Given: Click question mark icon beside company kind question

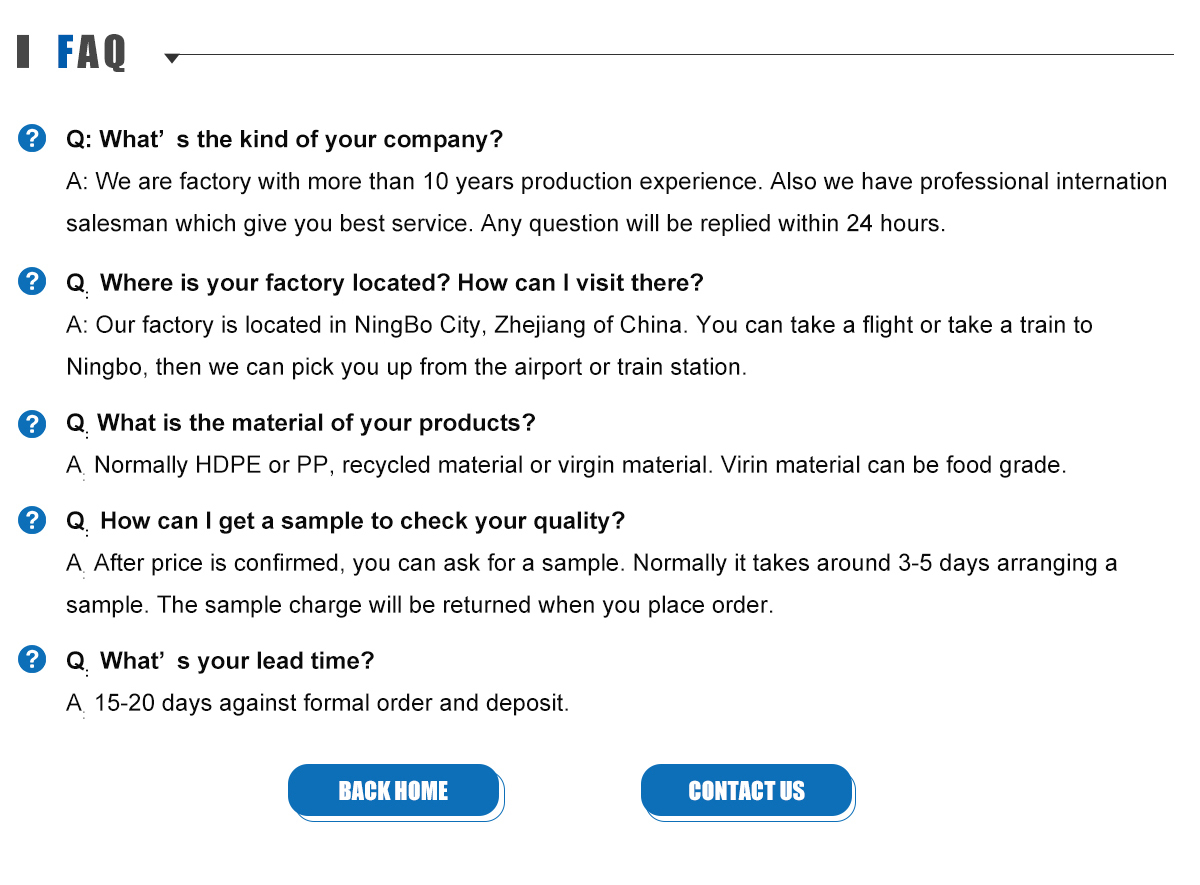Looking at the screenshot, I should [x=32, y=138].
